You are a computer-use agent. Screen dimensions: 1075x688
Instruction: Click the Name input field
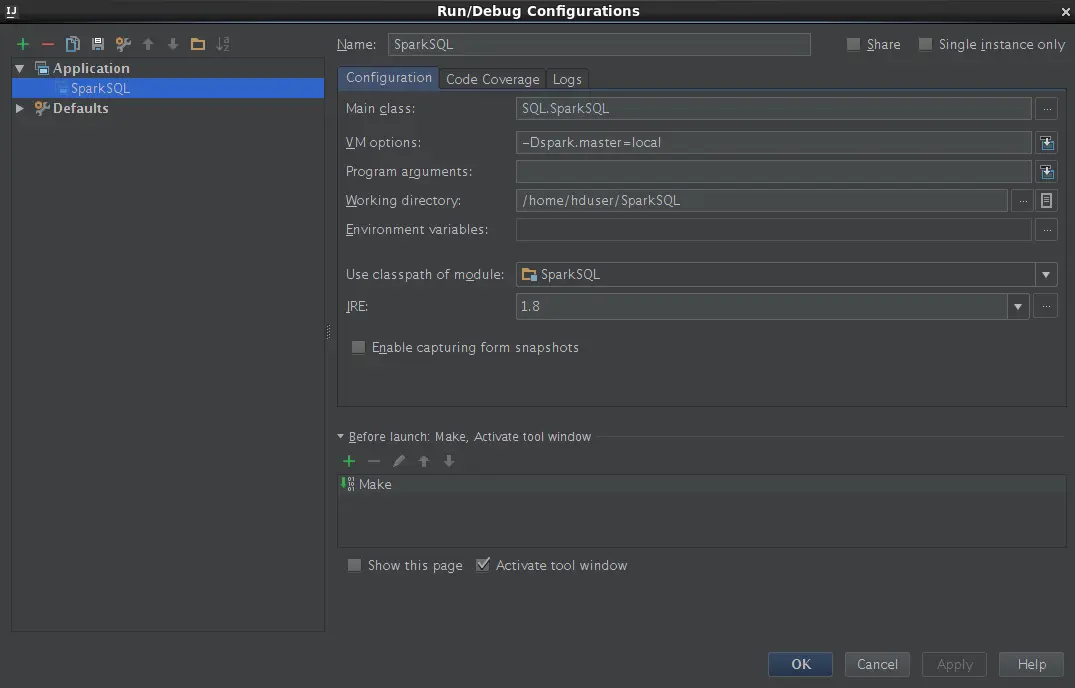point(599,45)
